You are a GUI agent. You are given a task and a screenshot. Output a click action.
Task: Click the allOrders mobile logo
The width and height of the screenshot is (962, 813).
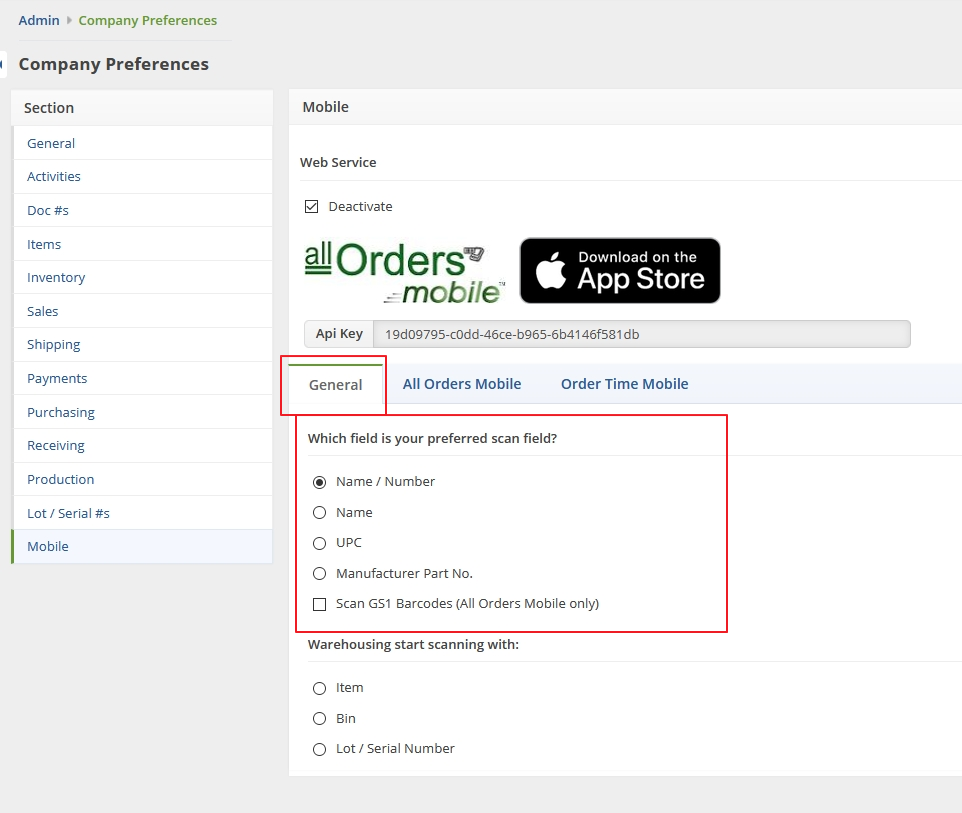(x=405, y=272)
